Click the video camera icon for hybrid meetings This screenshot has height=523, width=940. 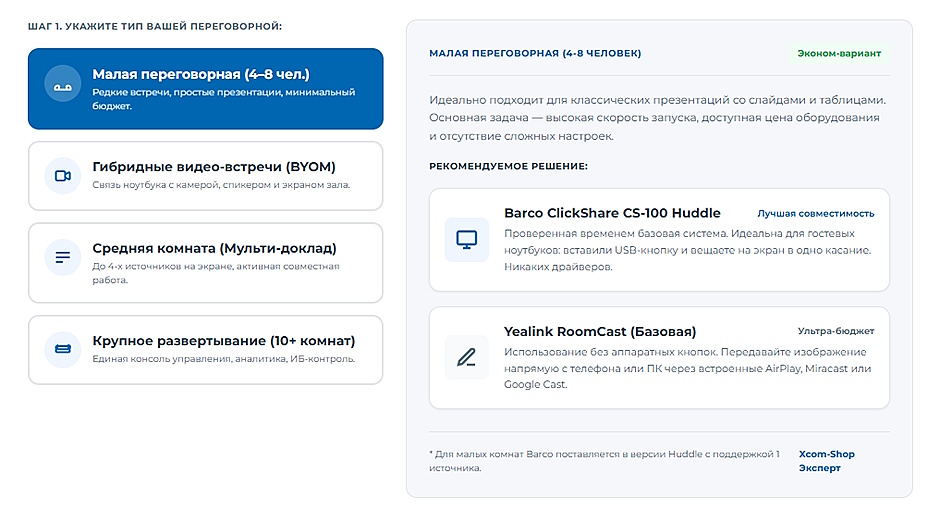tap(63, 176)
